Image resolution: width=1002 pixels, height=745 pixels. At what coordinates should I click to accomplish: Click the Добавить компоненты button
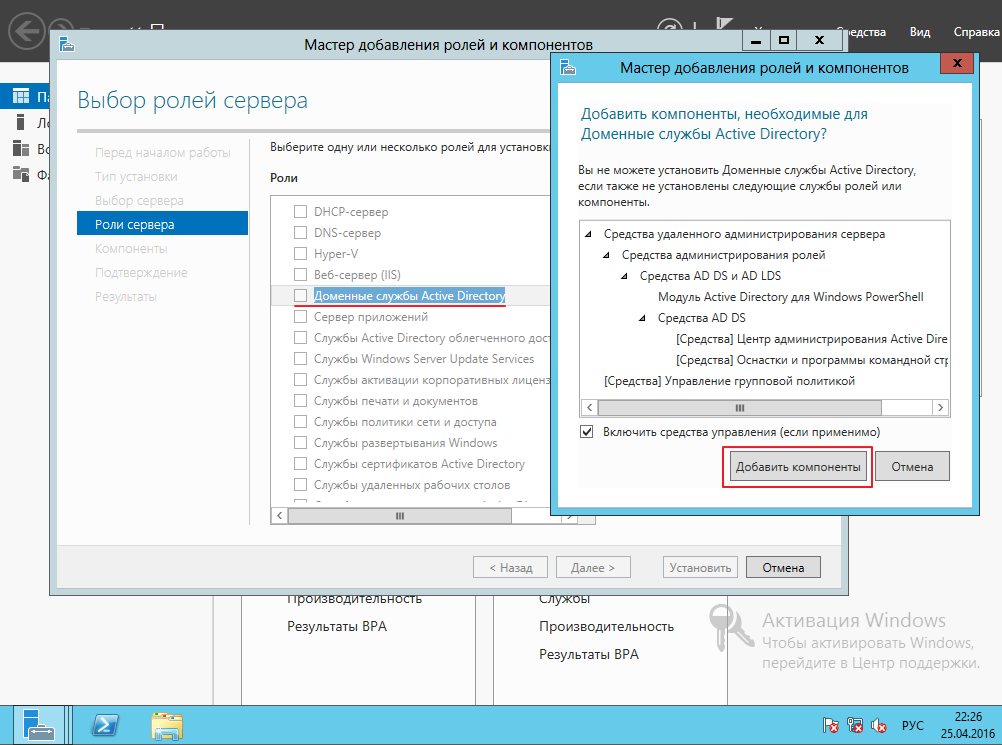point(797,467)
